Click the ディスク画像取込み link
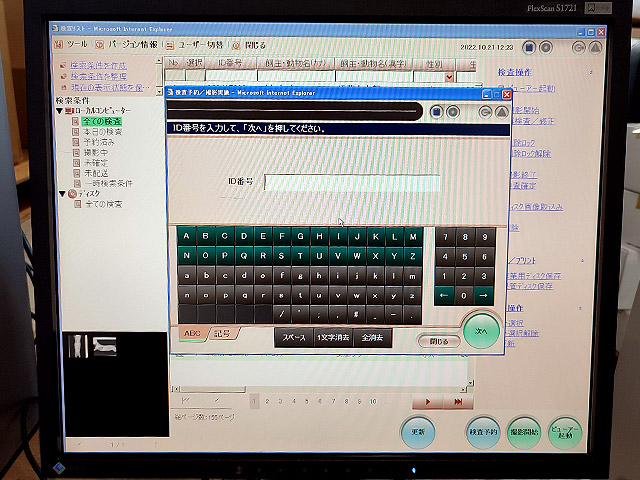Screen dimensions: 640x480 tap(537, 207)
